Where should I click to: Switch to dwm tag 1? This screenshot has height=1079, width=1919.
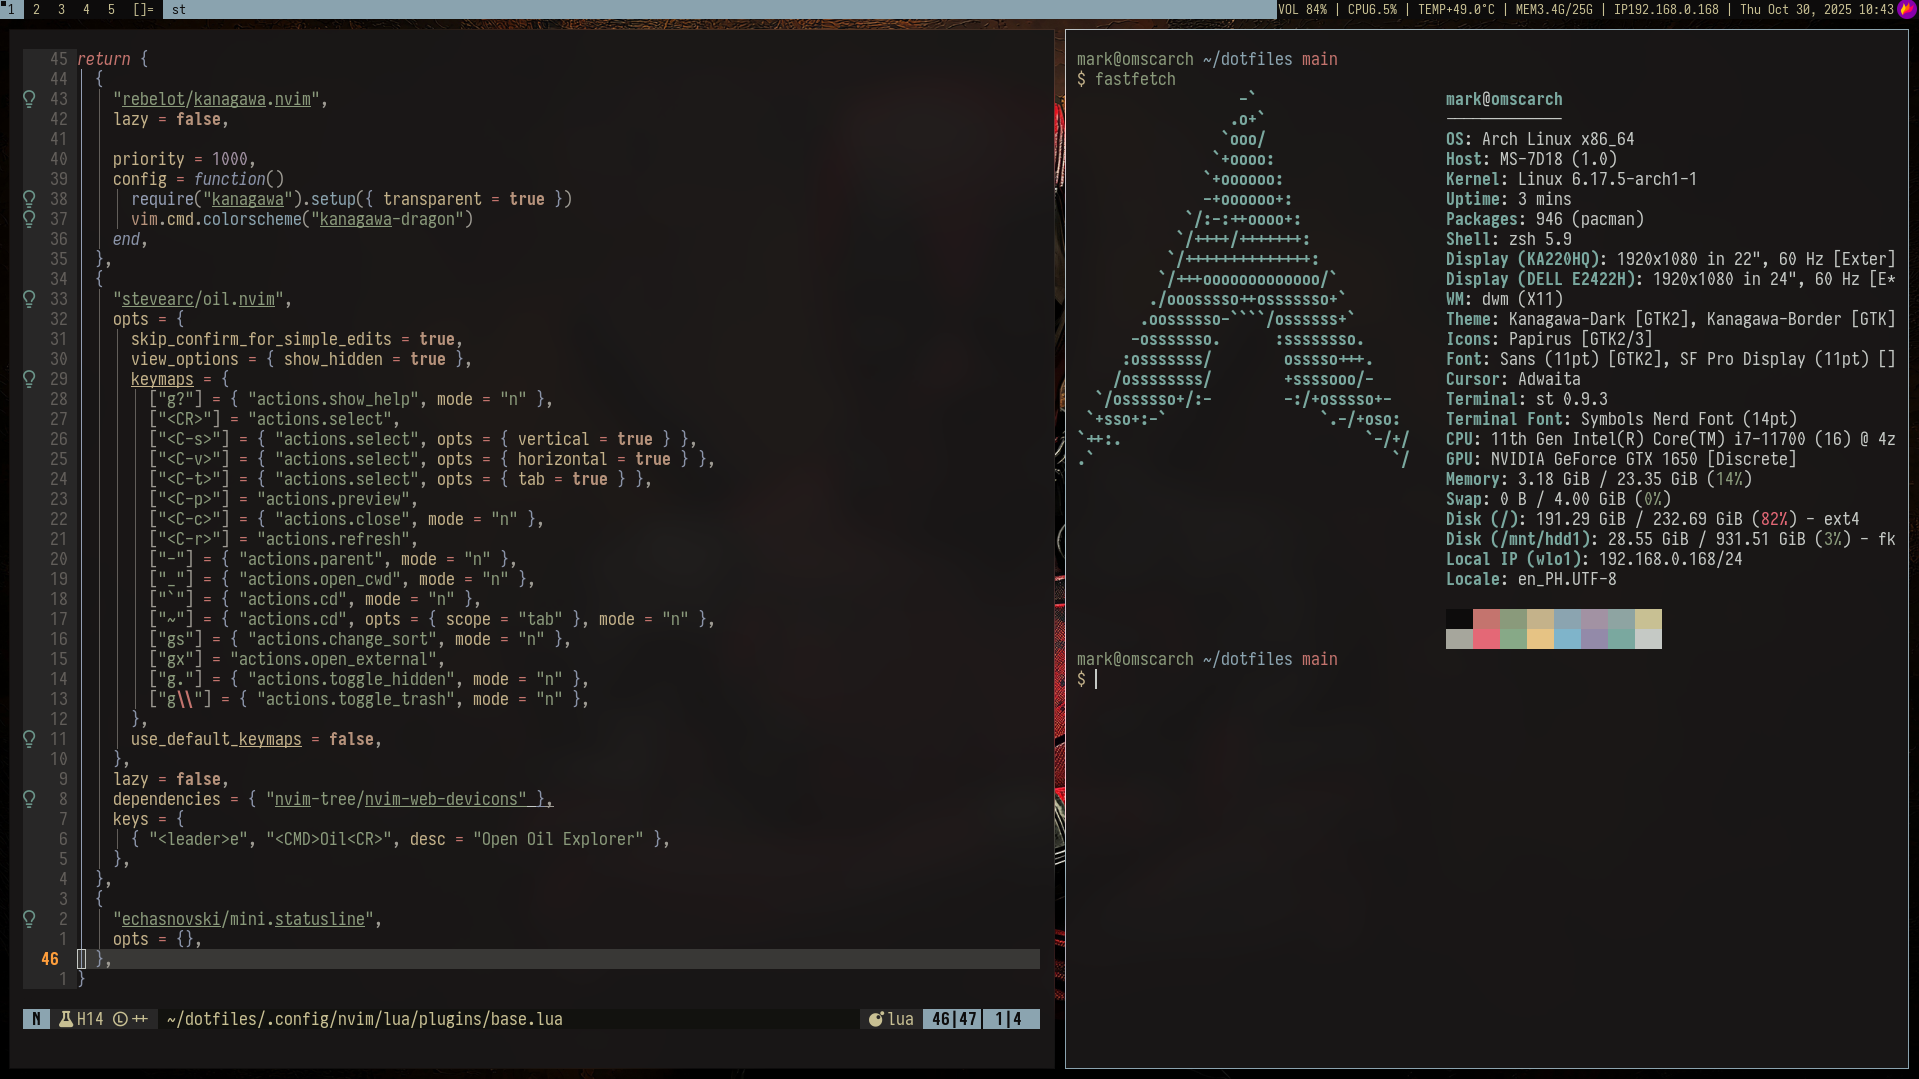pos(11,9)
